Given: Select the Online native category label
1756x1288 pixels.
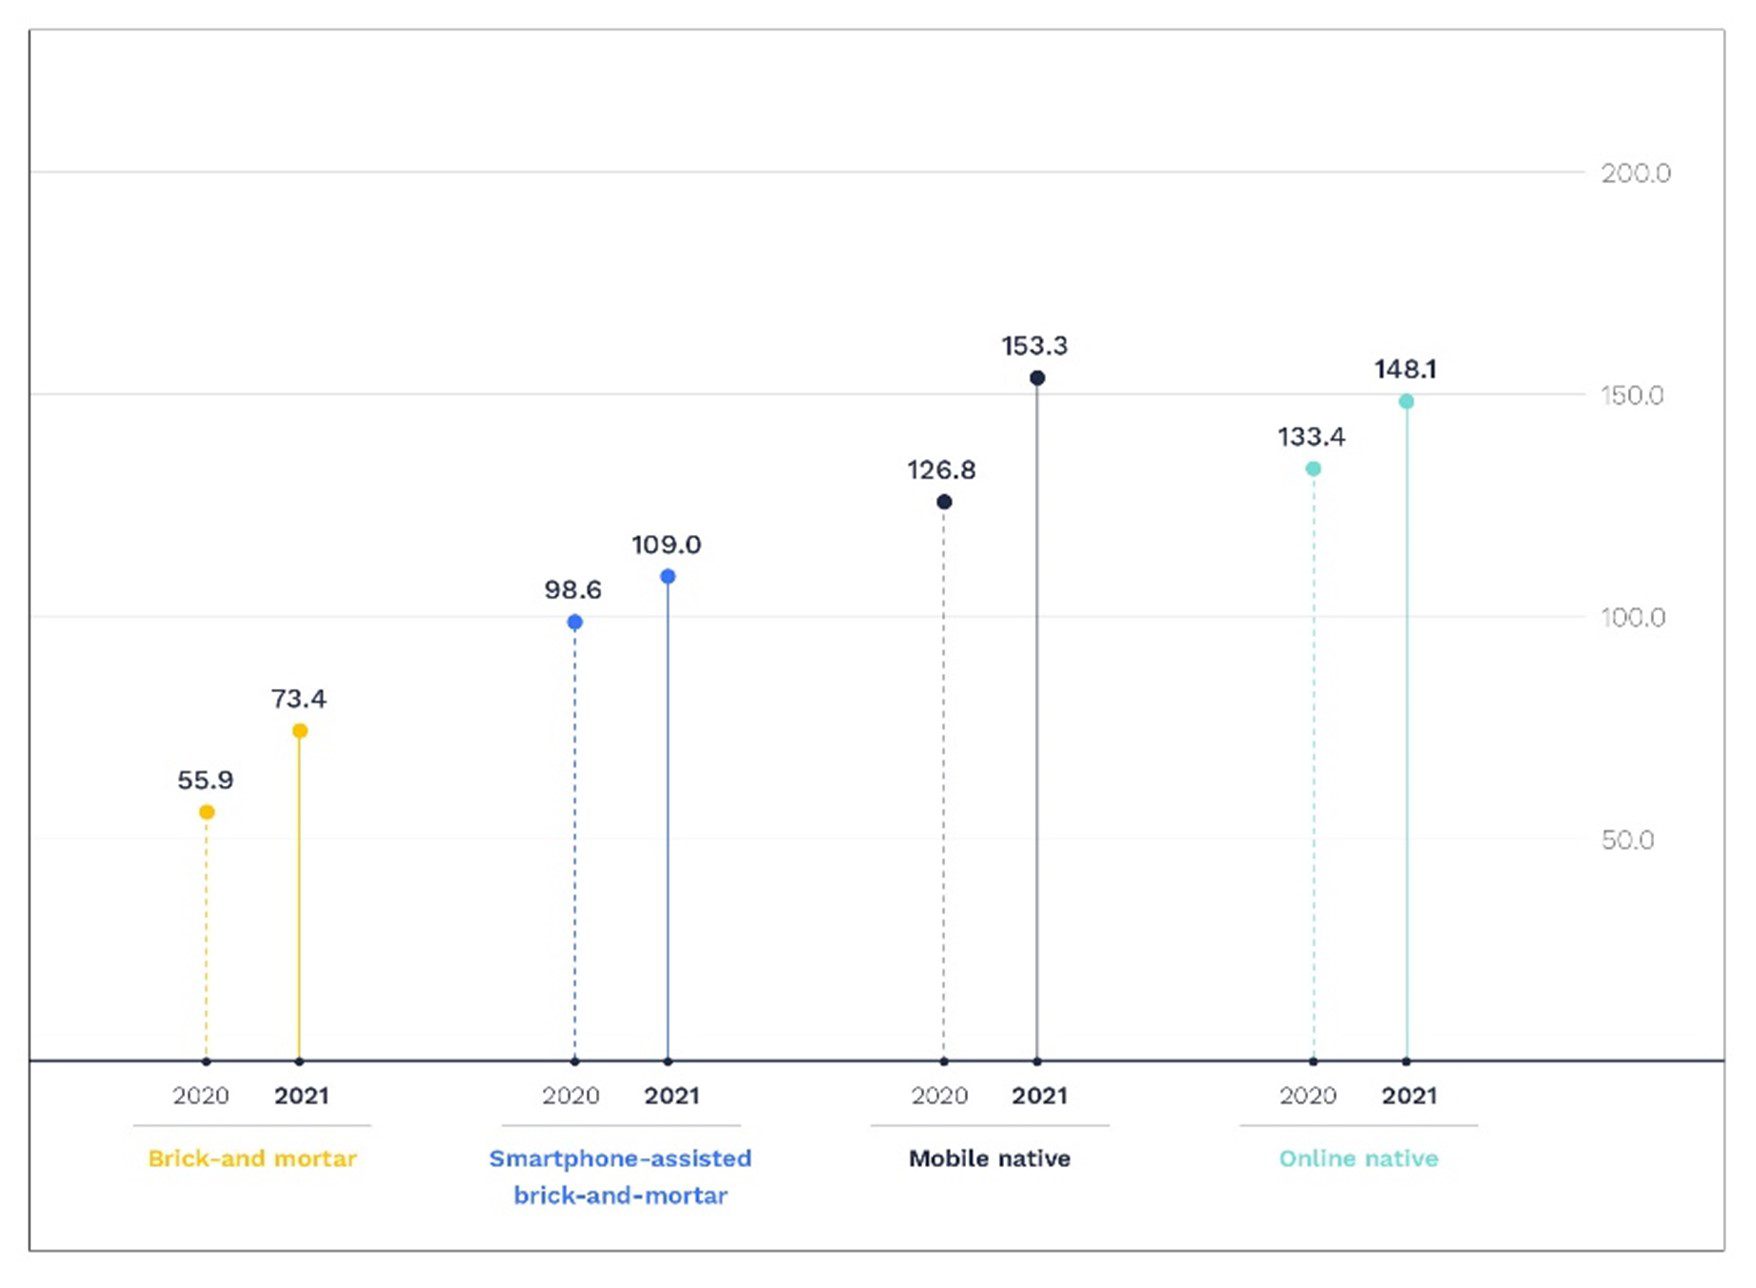Looking at the screenshot, I should [x=1358, y=1158].
